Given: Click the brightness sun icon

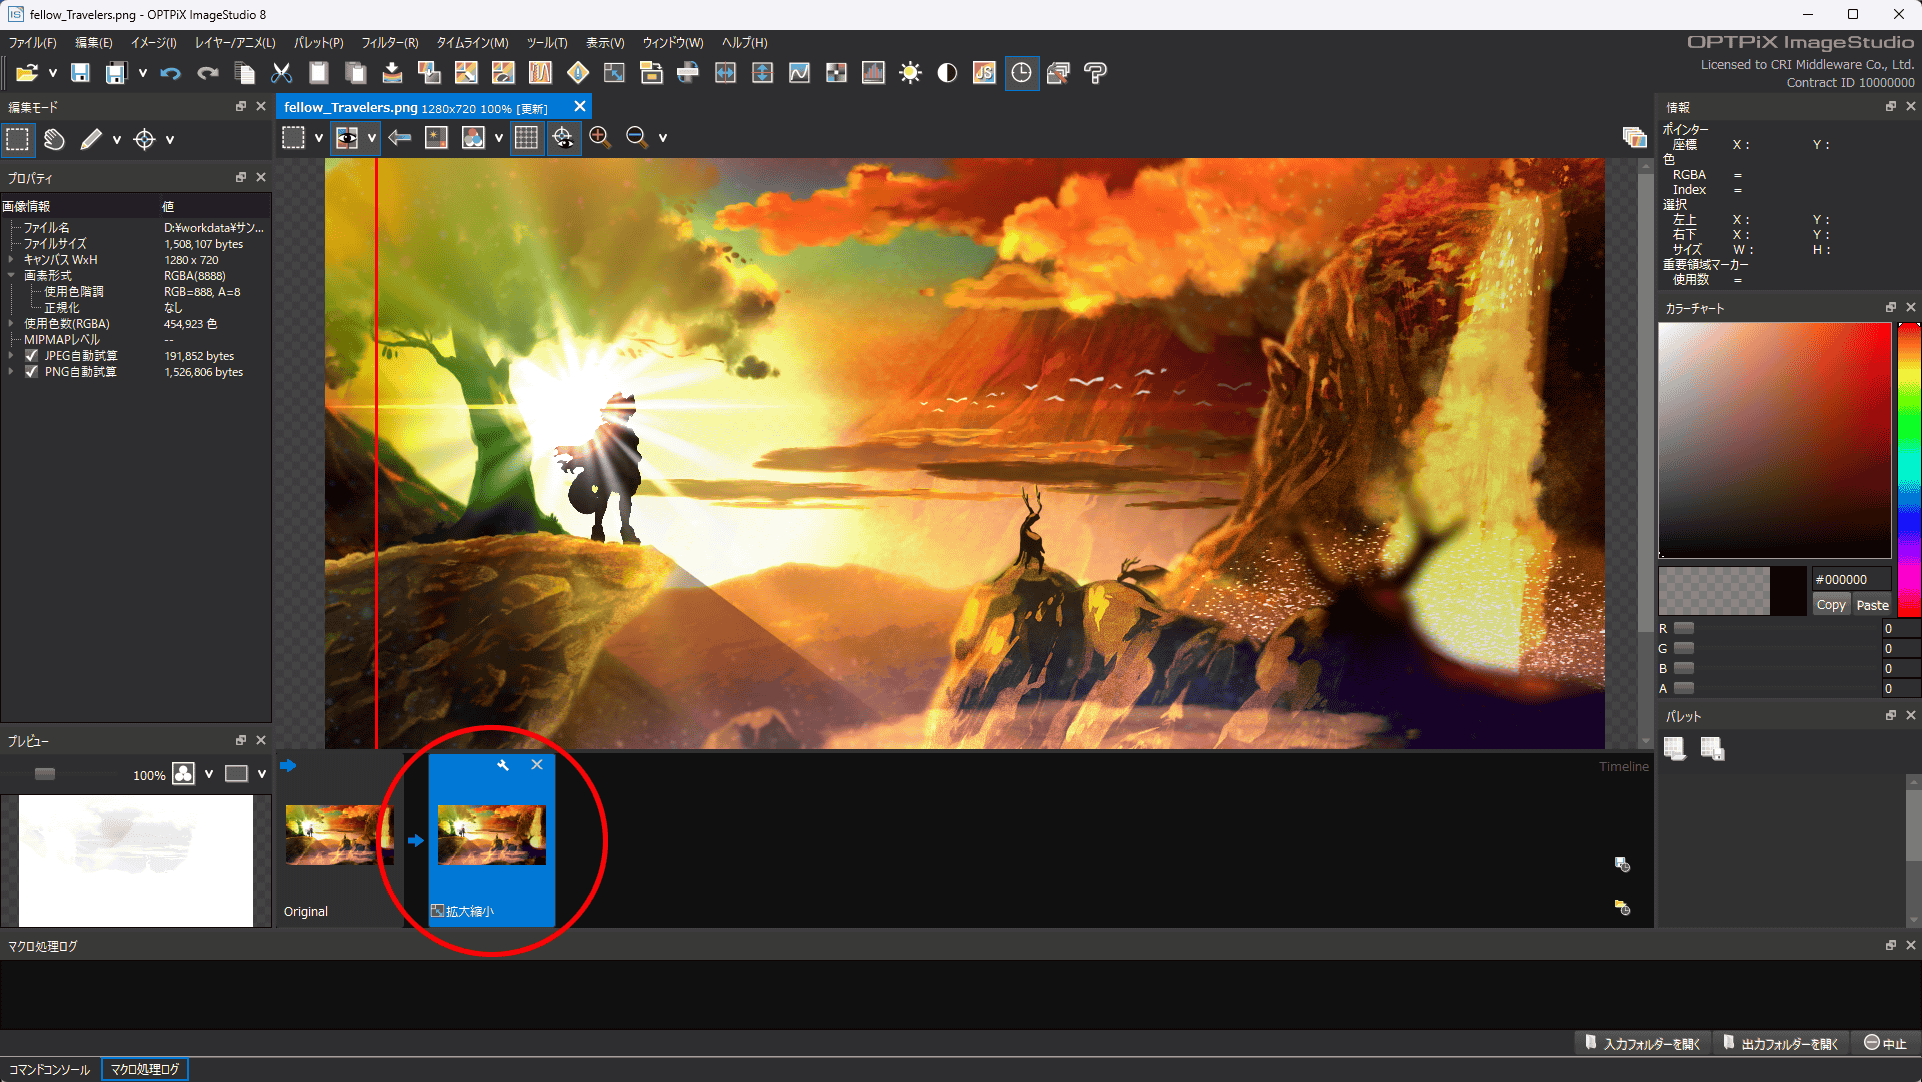Looking at the screenshot, I should click(910, 73).
